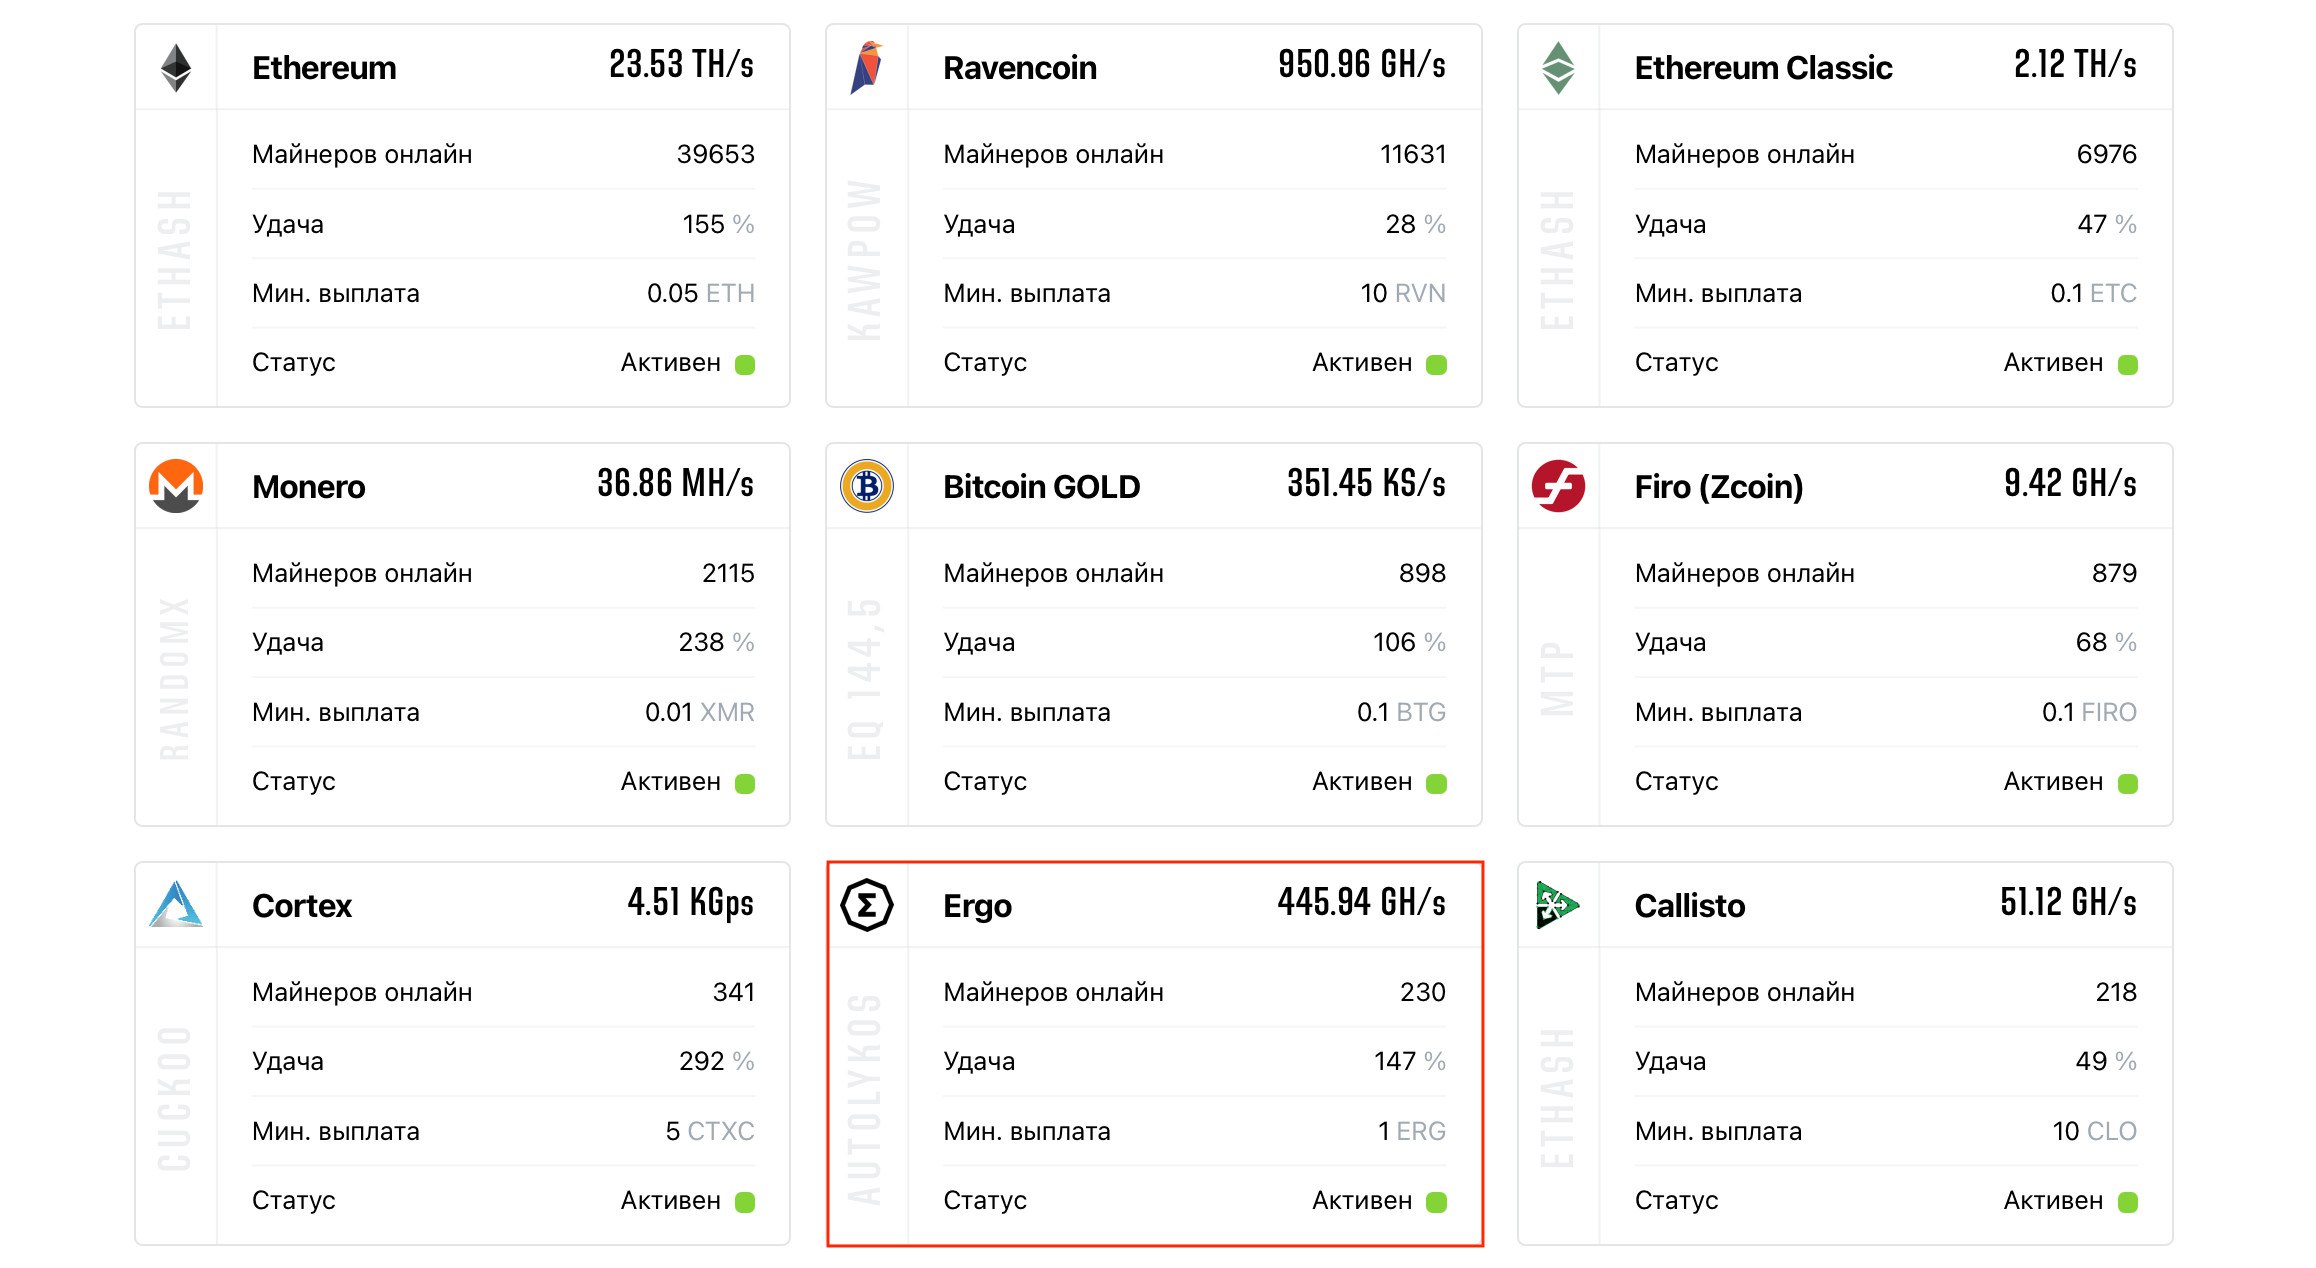Click the Callisto green arrow icon
This screenshot has width=2316, height=1268.
(x=1556, y=905)
